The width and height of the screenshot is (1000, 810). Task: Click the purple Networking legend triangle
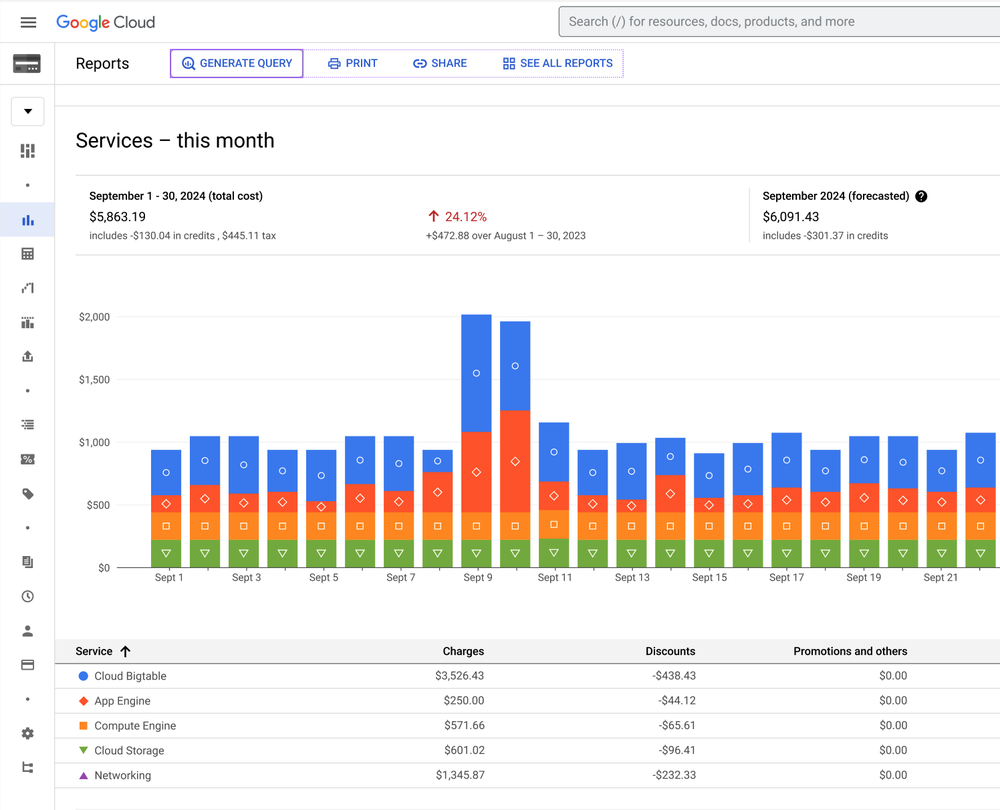coord(83,776)
